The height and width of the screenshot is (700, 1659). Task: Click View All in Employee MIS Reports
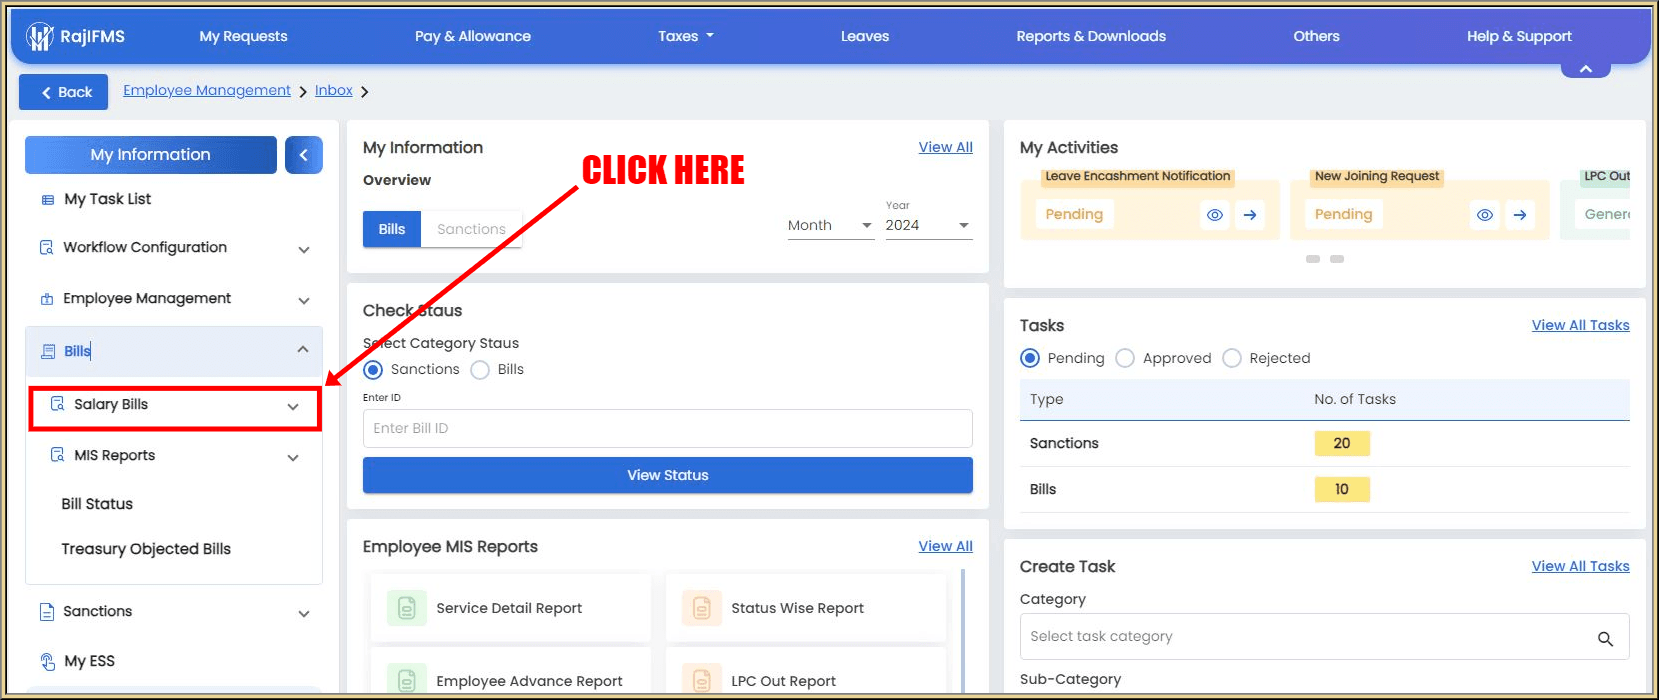(x=946, y=546)
